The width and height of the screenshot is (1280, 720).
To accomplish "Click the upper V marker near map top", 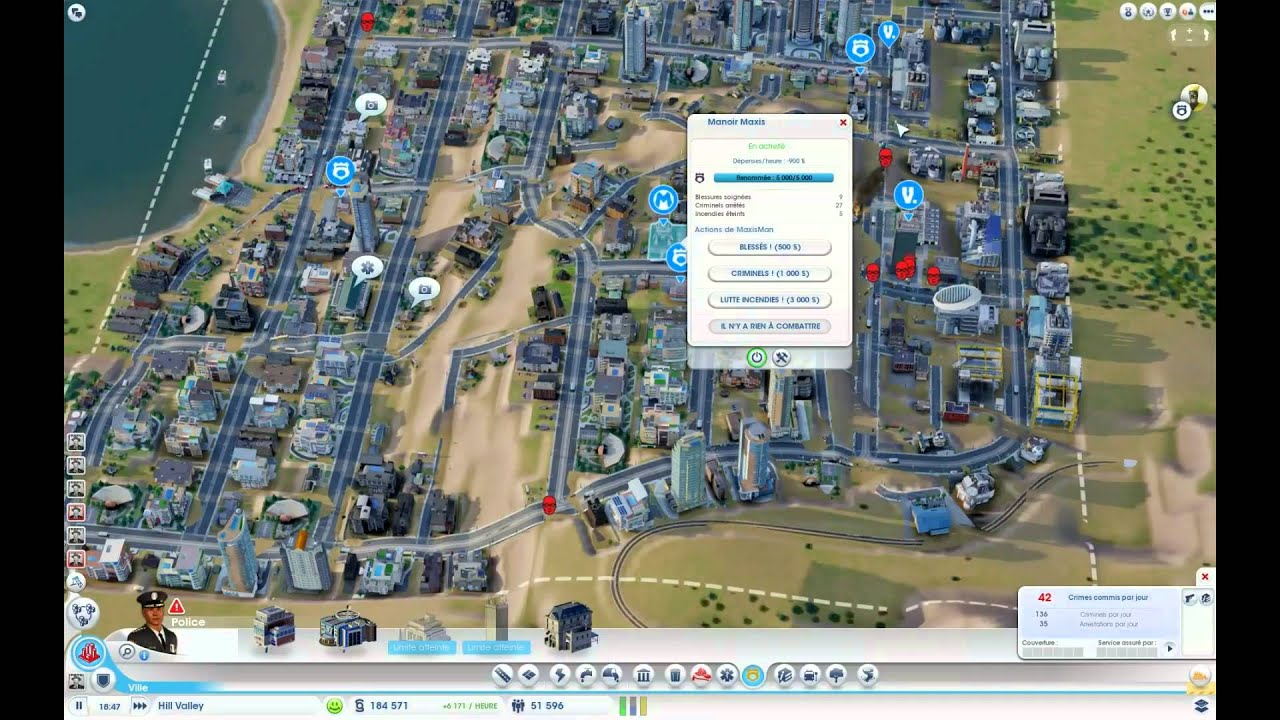I will (888, 34).
